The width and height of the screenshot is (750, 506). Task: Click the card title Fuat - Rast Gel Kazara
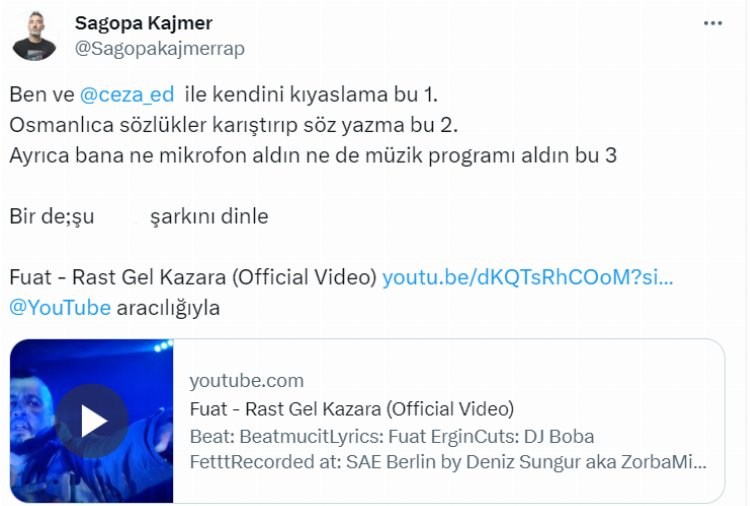pyautogui.click(x=352, y=409)
